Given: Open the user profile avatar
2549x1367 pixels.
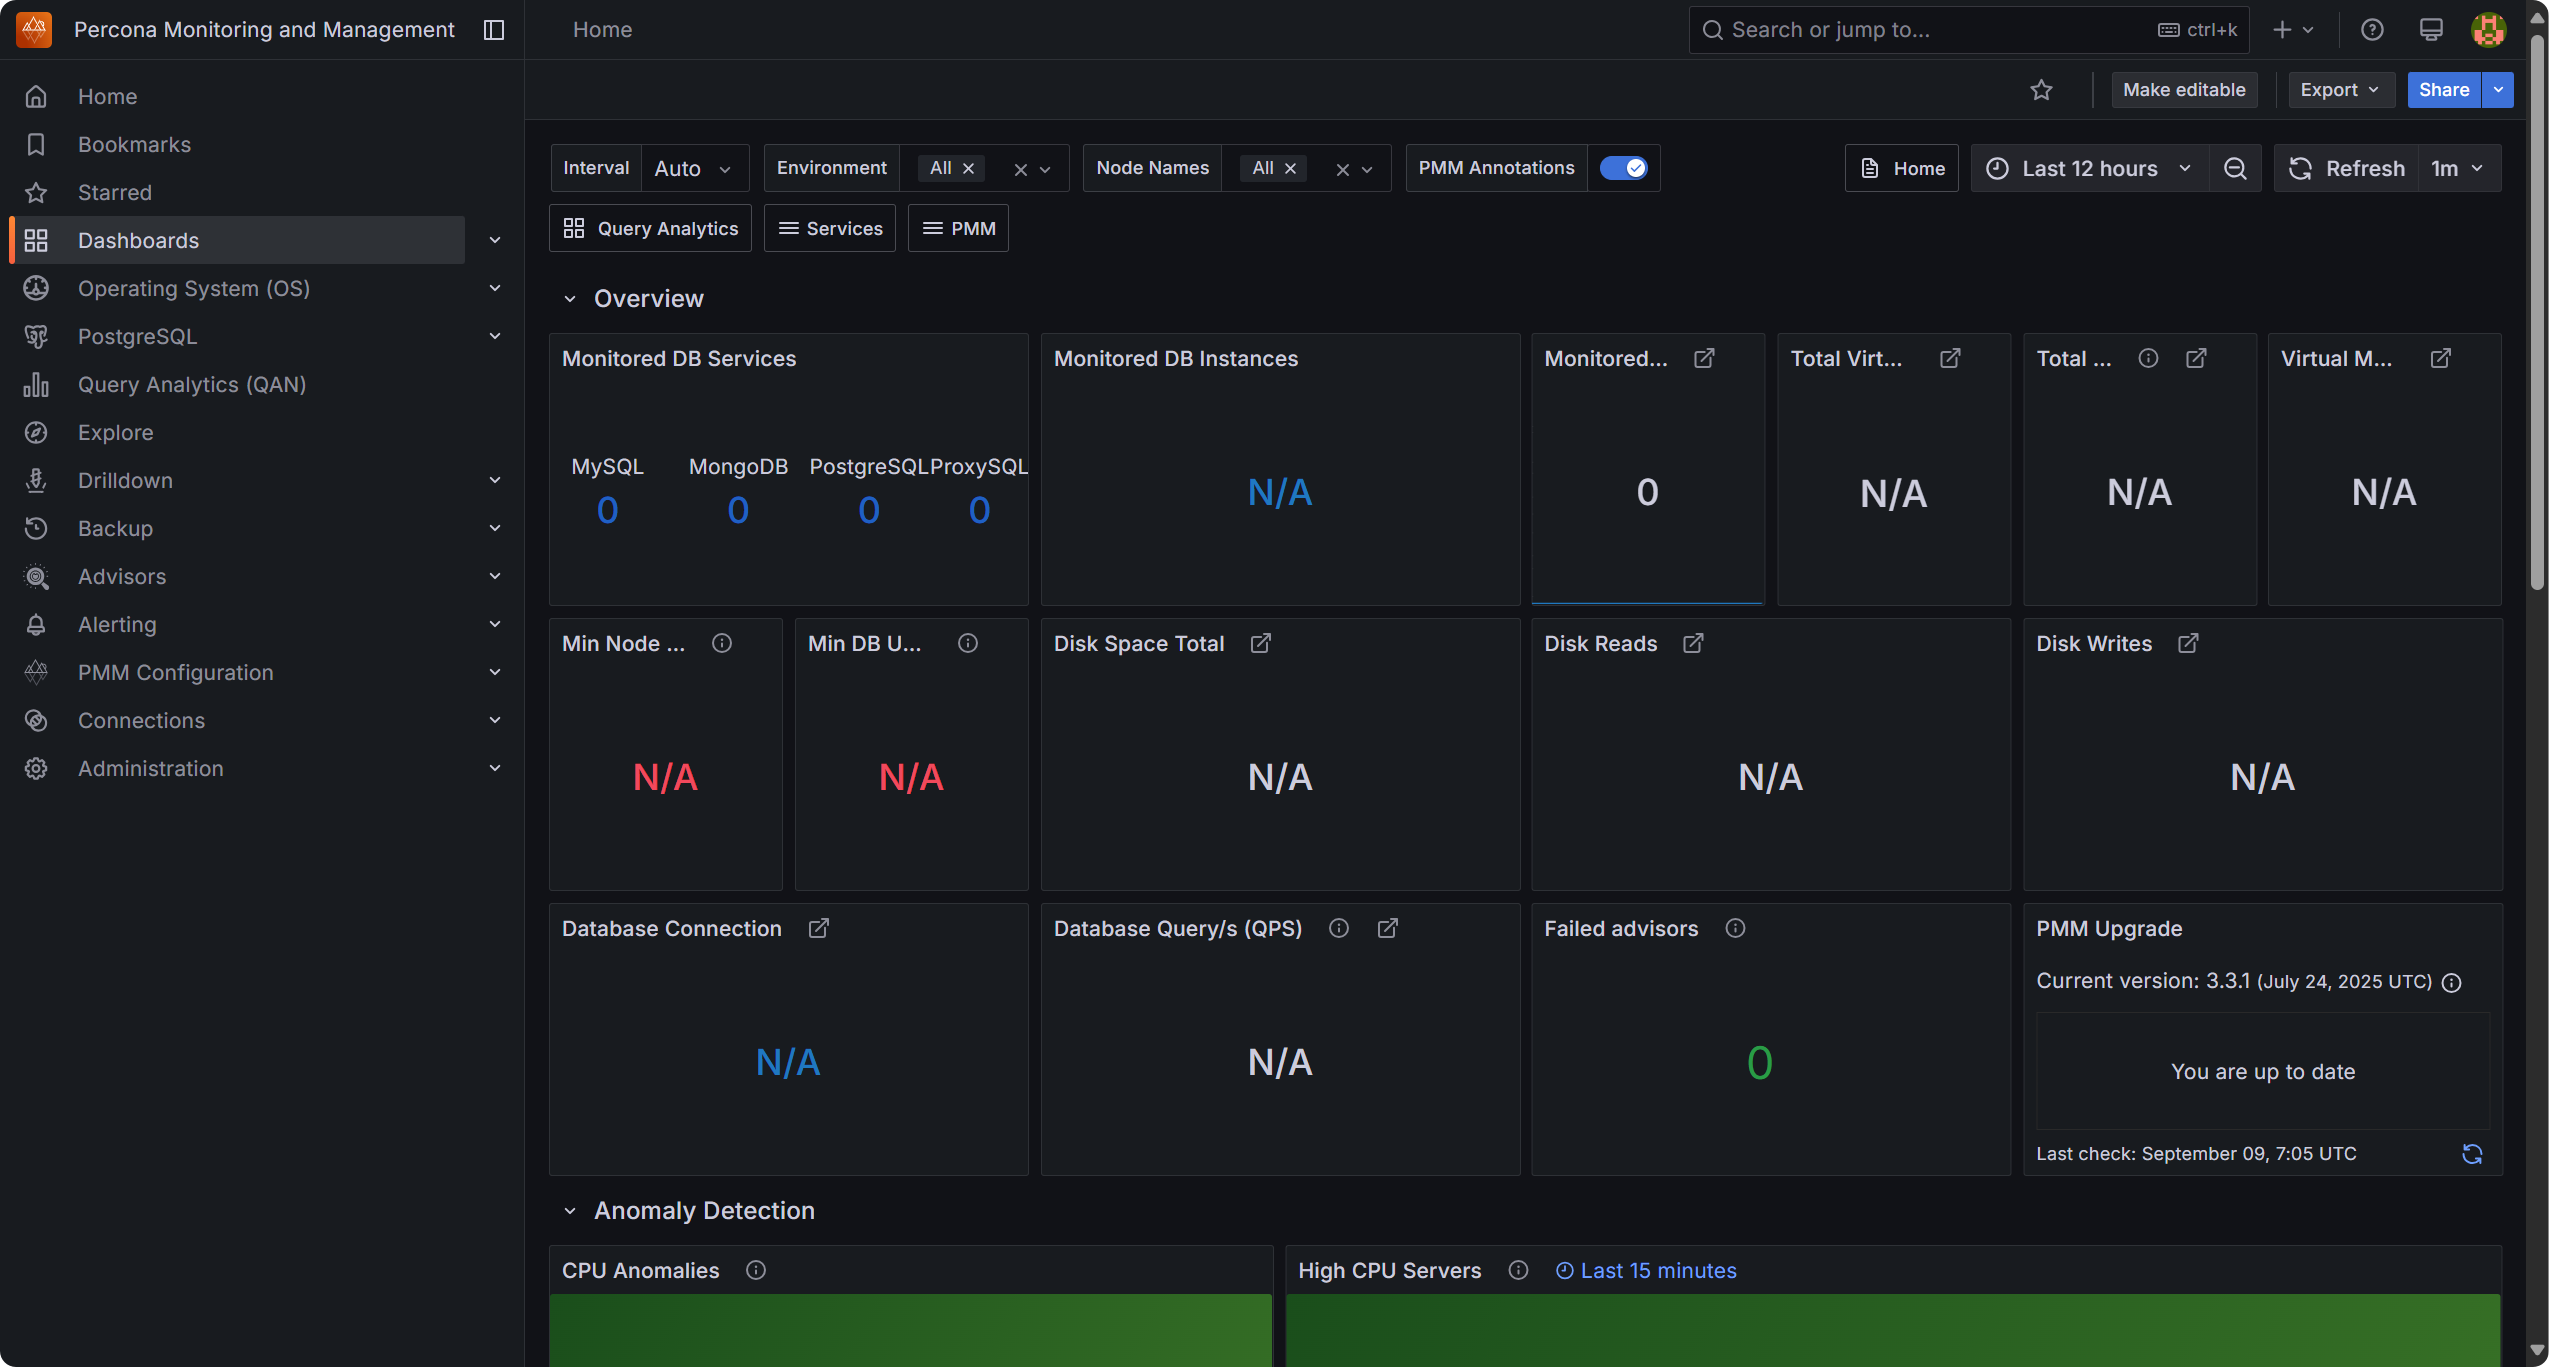Looking at the screenshot, I should point(2489,30).
